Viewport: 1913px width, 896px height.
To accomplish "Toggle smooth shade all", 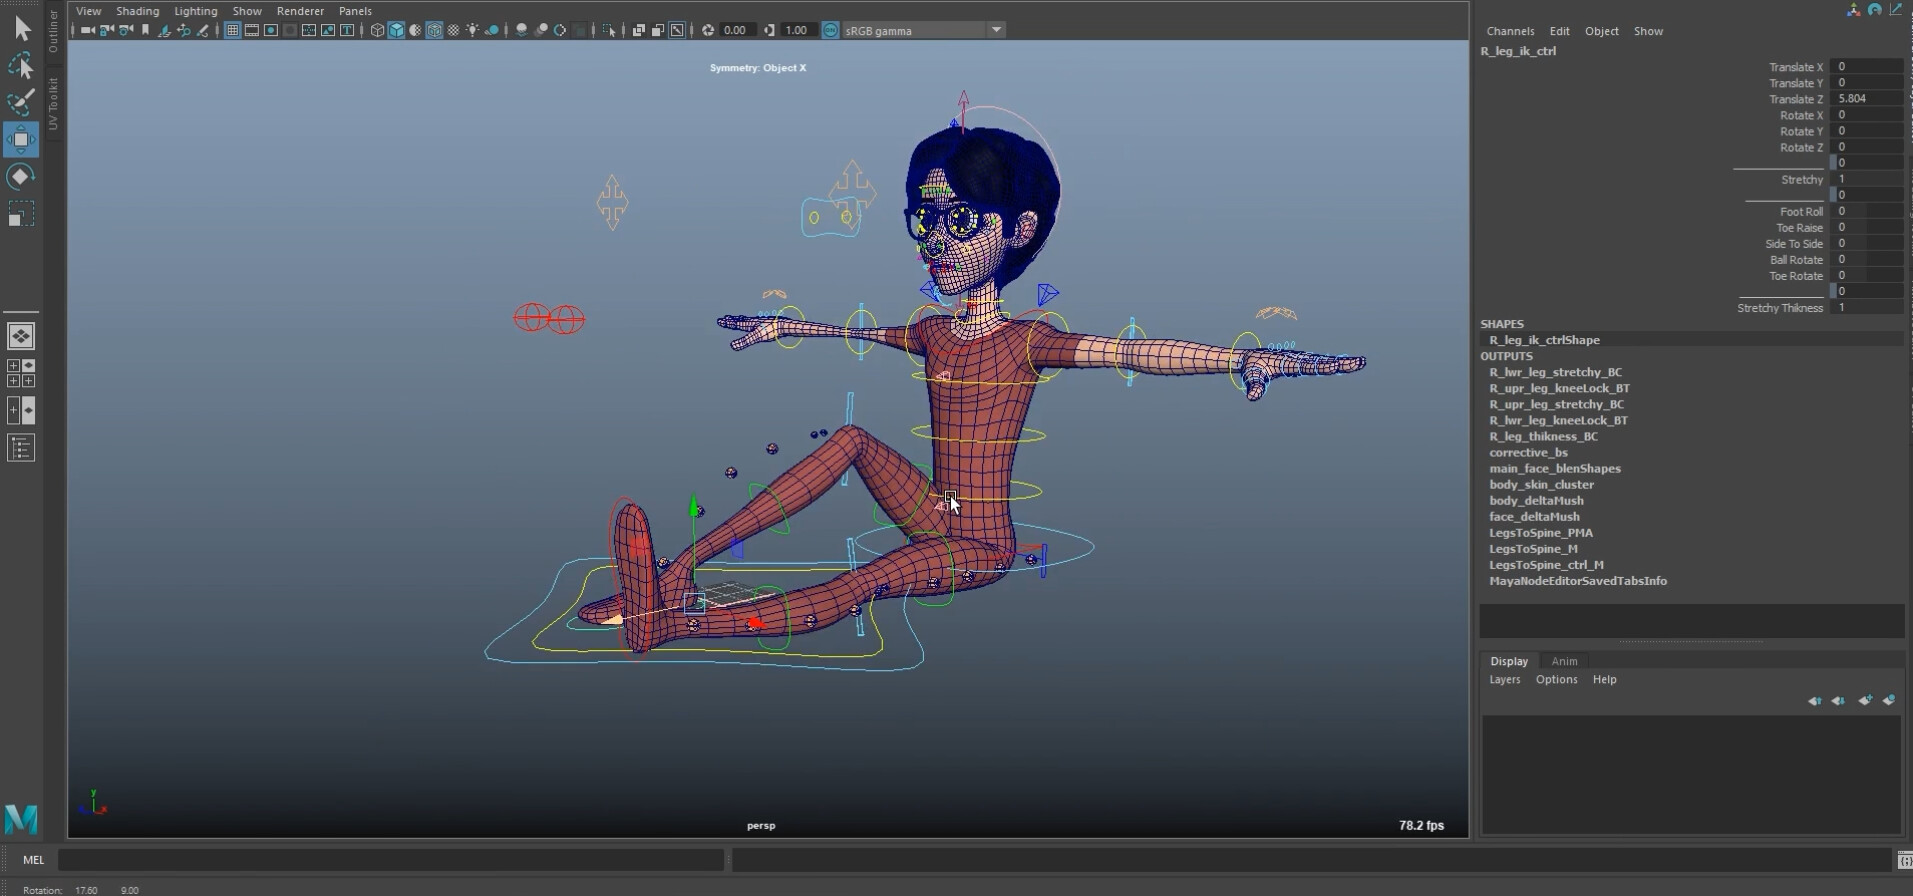I will coord(396,30).
